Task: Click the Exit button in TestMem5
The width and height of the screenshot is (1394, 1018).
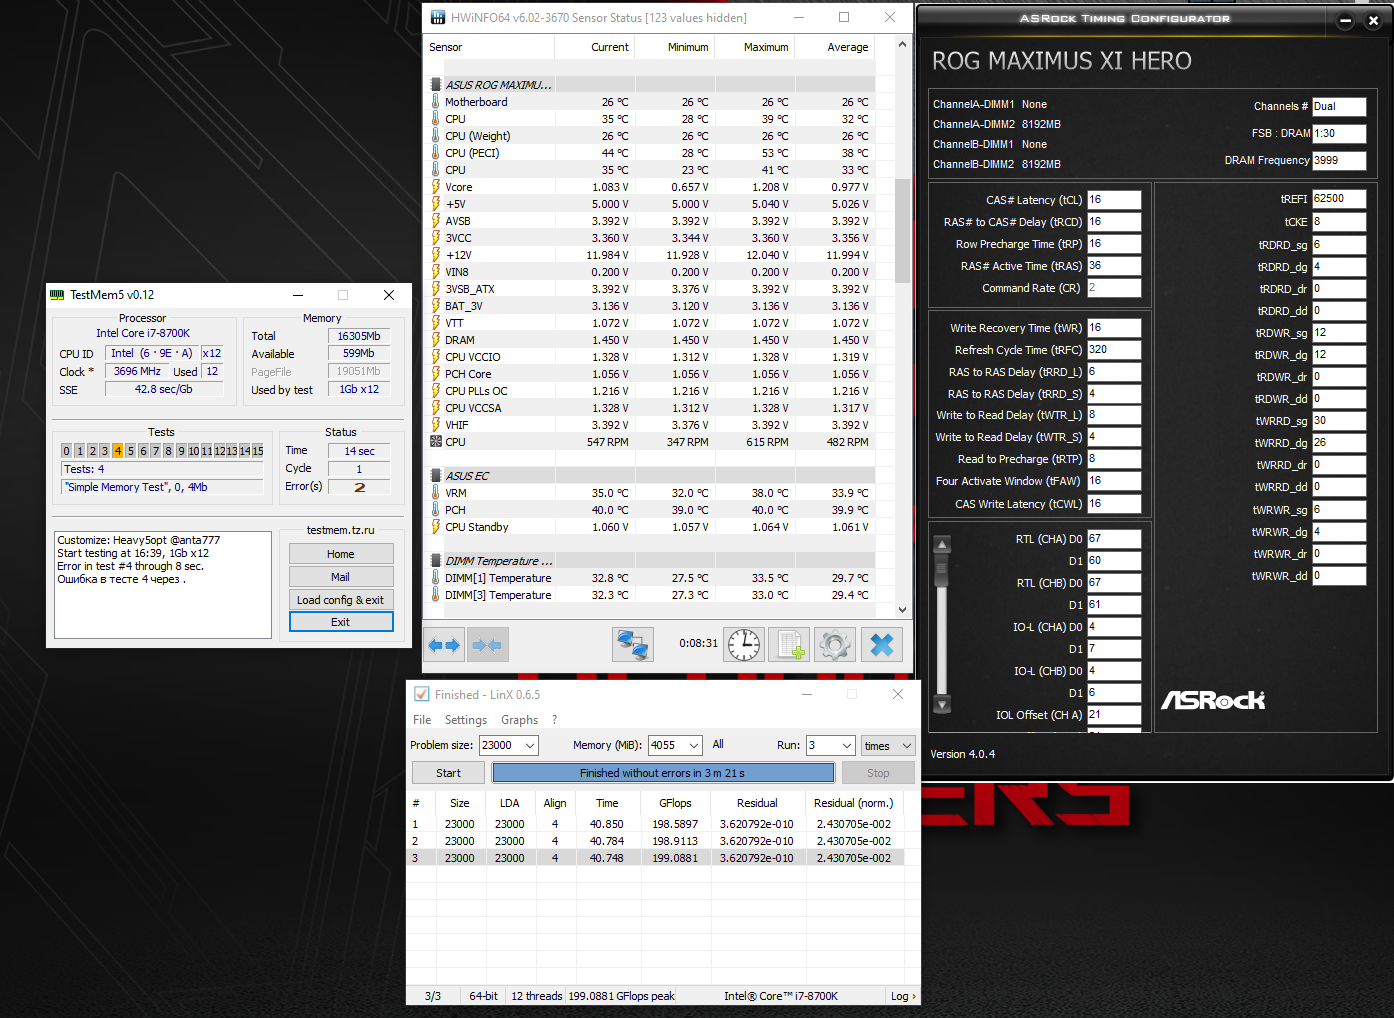Action: 341,622
